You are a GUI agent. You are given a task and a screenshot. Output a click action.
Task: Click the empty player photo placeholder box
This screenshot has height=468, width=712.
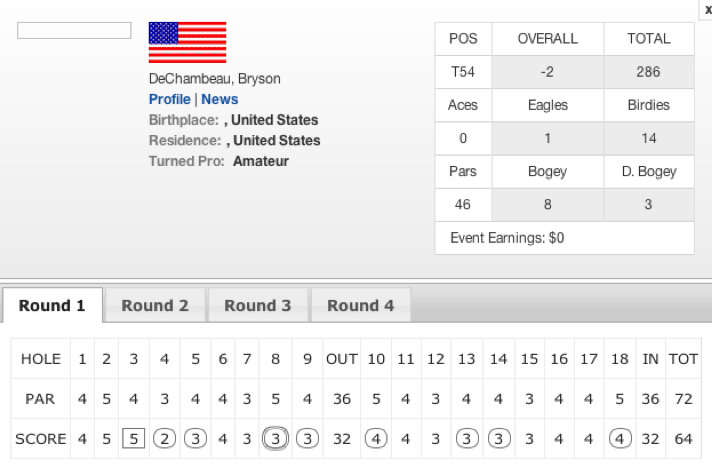(74, 30)
